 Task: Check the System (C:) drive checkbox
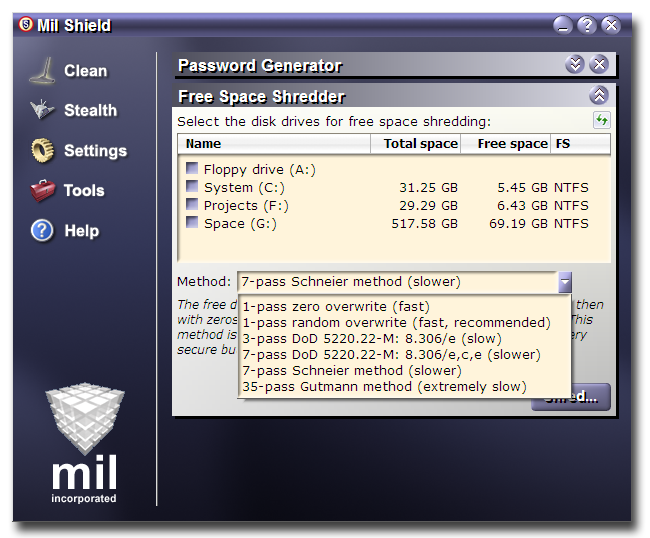[191, 187]
